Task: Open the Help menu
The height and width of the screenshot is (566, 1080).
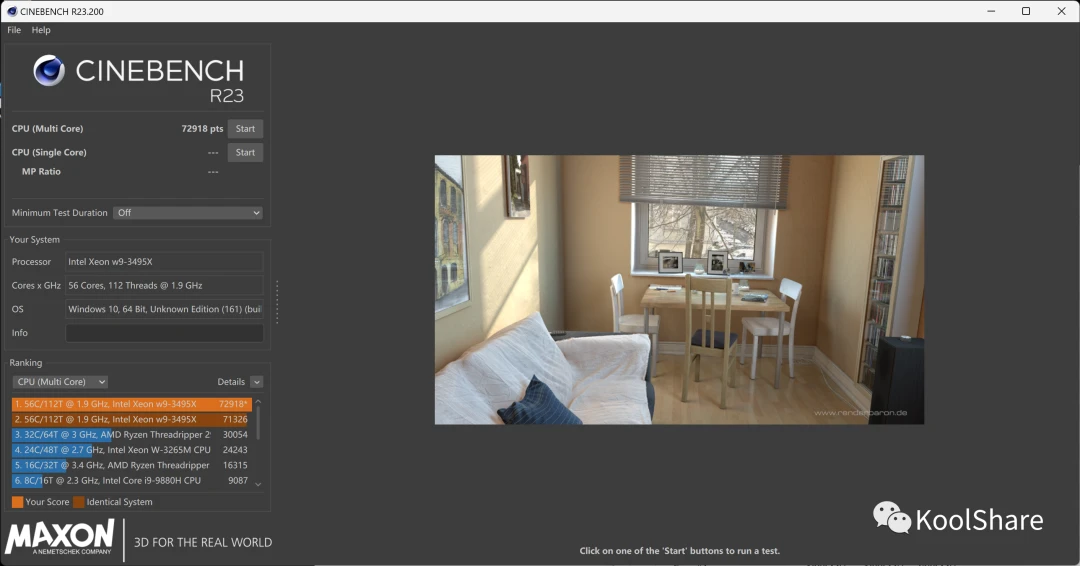Action: [x=41, y=30]
